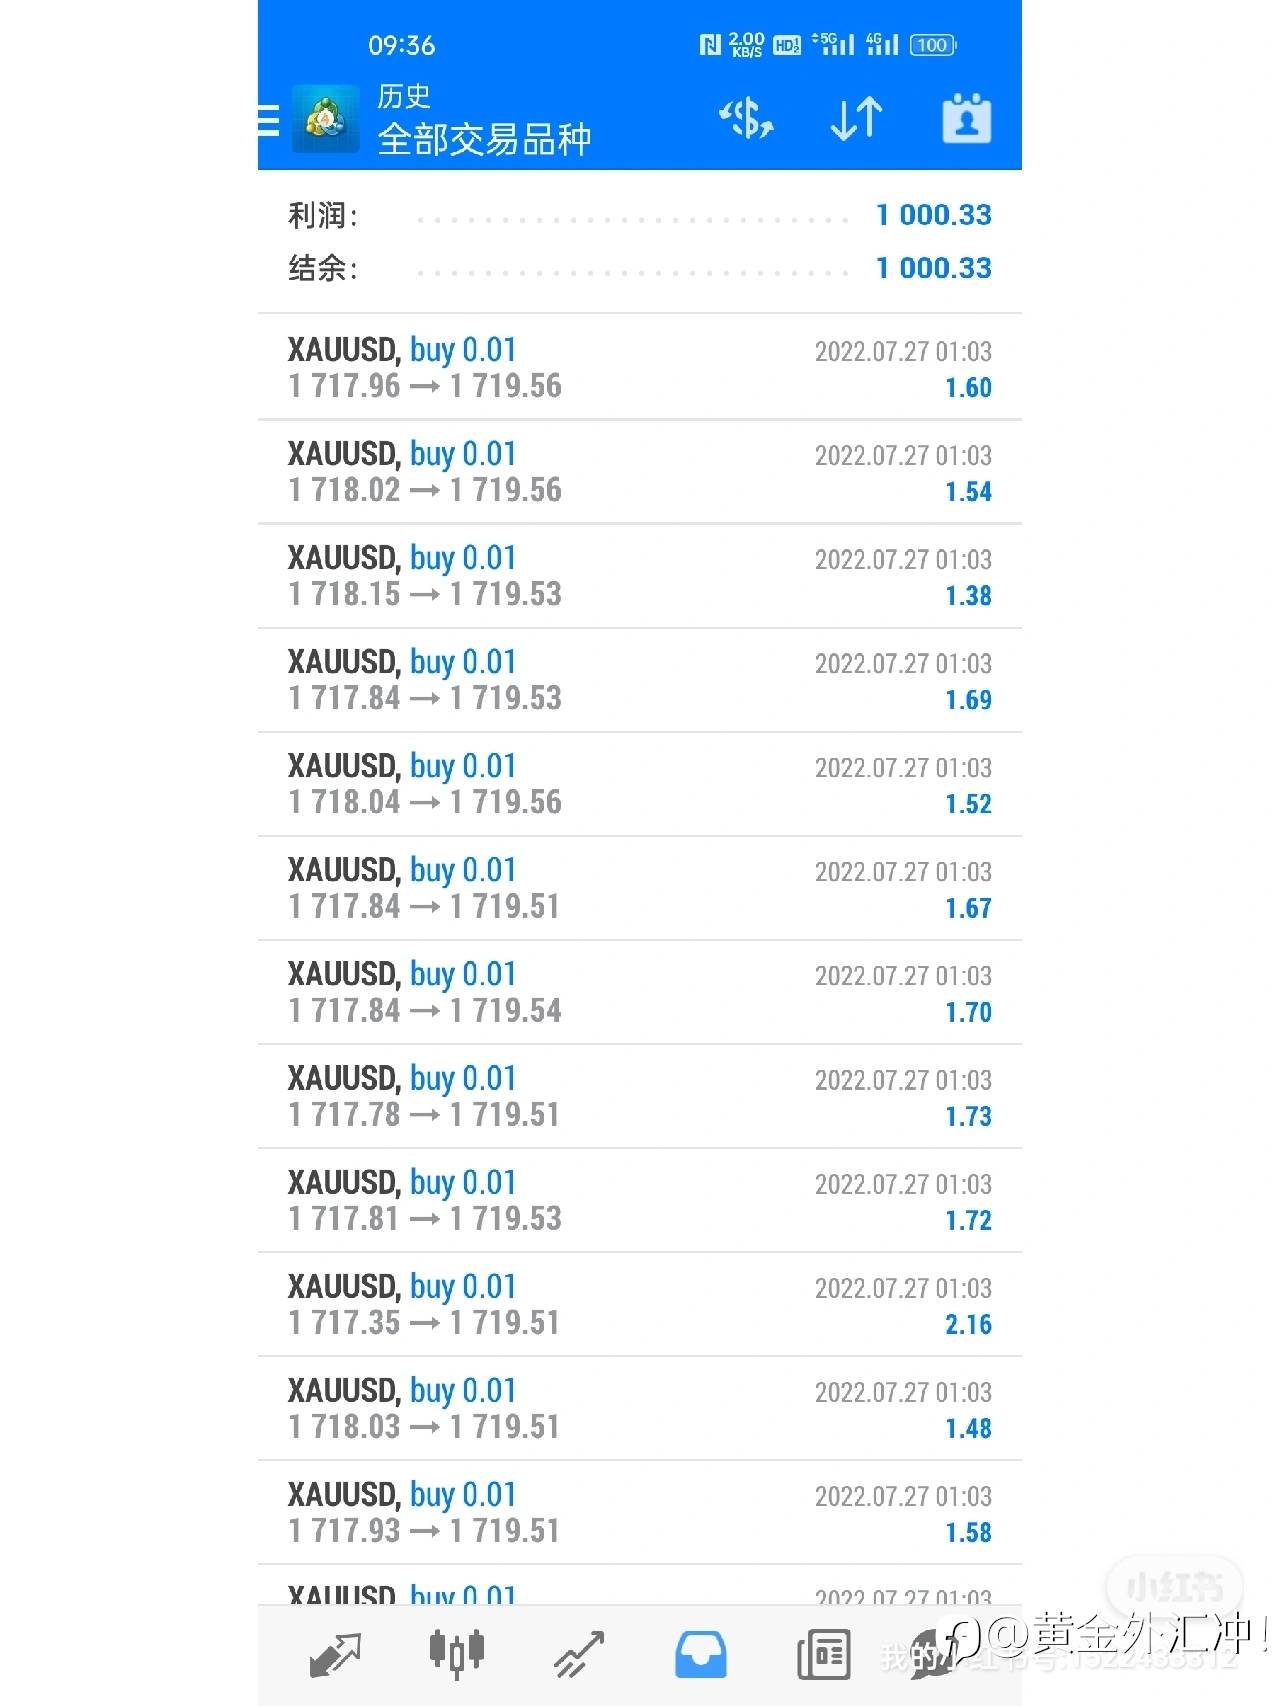Viewport: 1280px width, 1706px height.
Task: Open the sort order arrows icon
Action: pos(856,119)
